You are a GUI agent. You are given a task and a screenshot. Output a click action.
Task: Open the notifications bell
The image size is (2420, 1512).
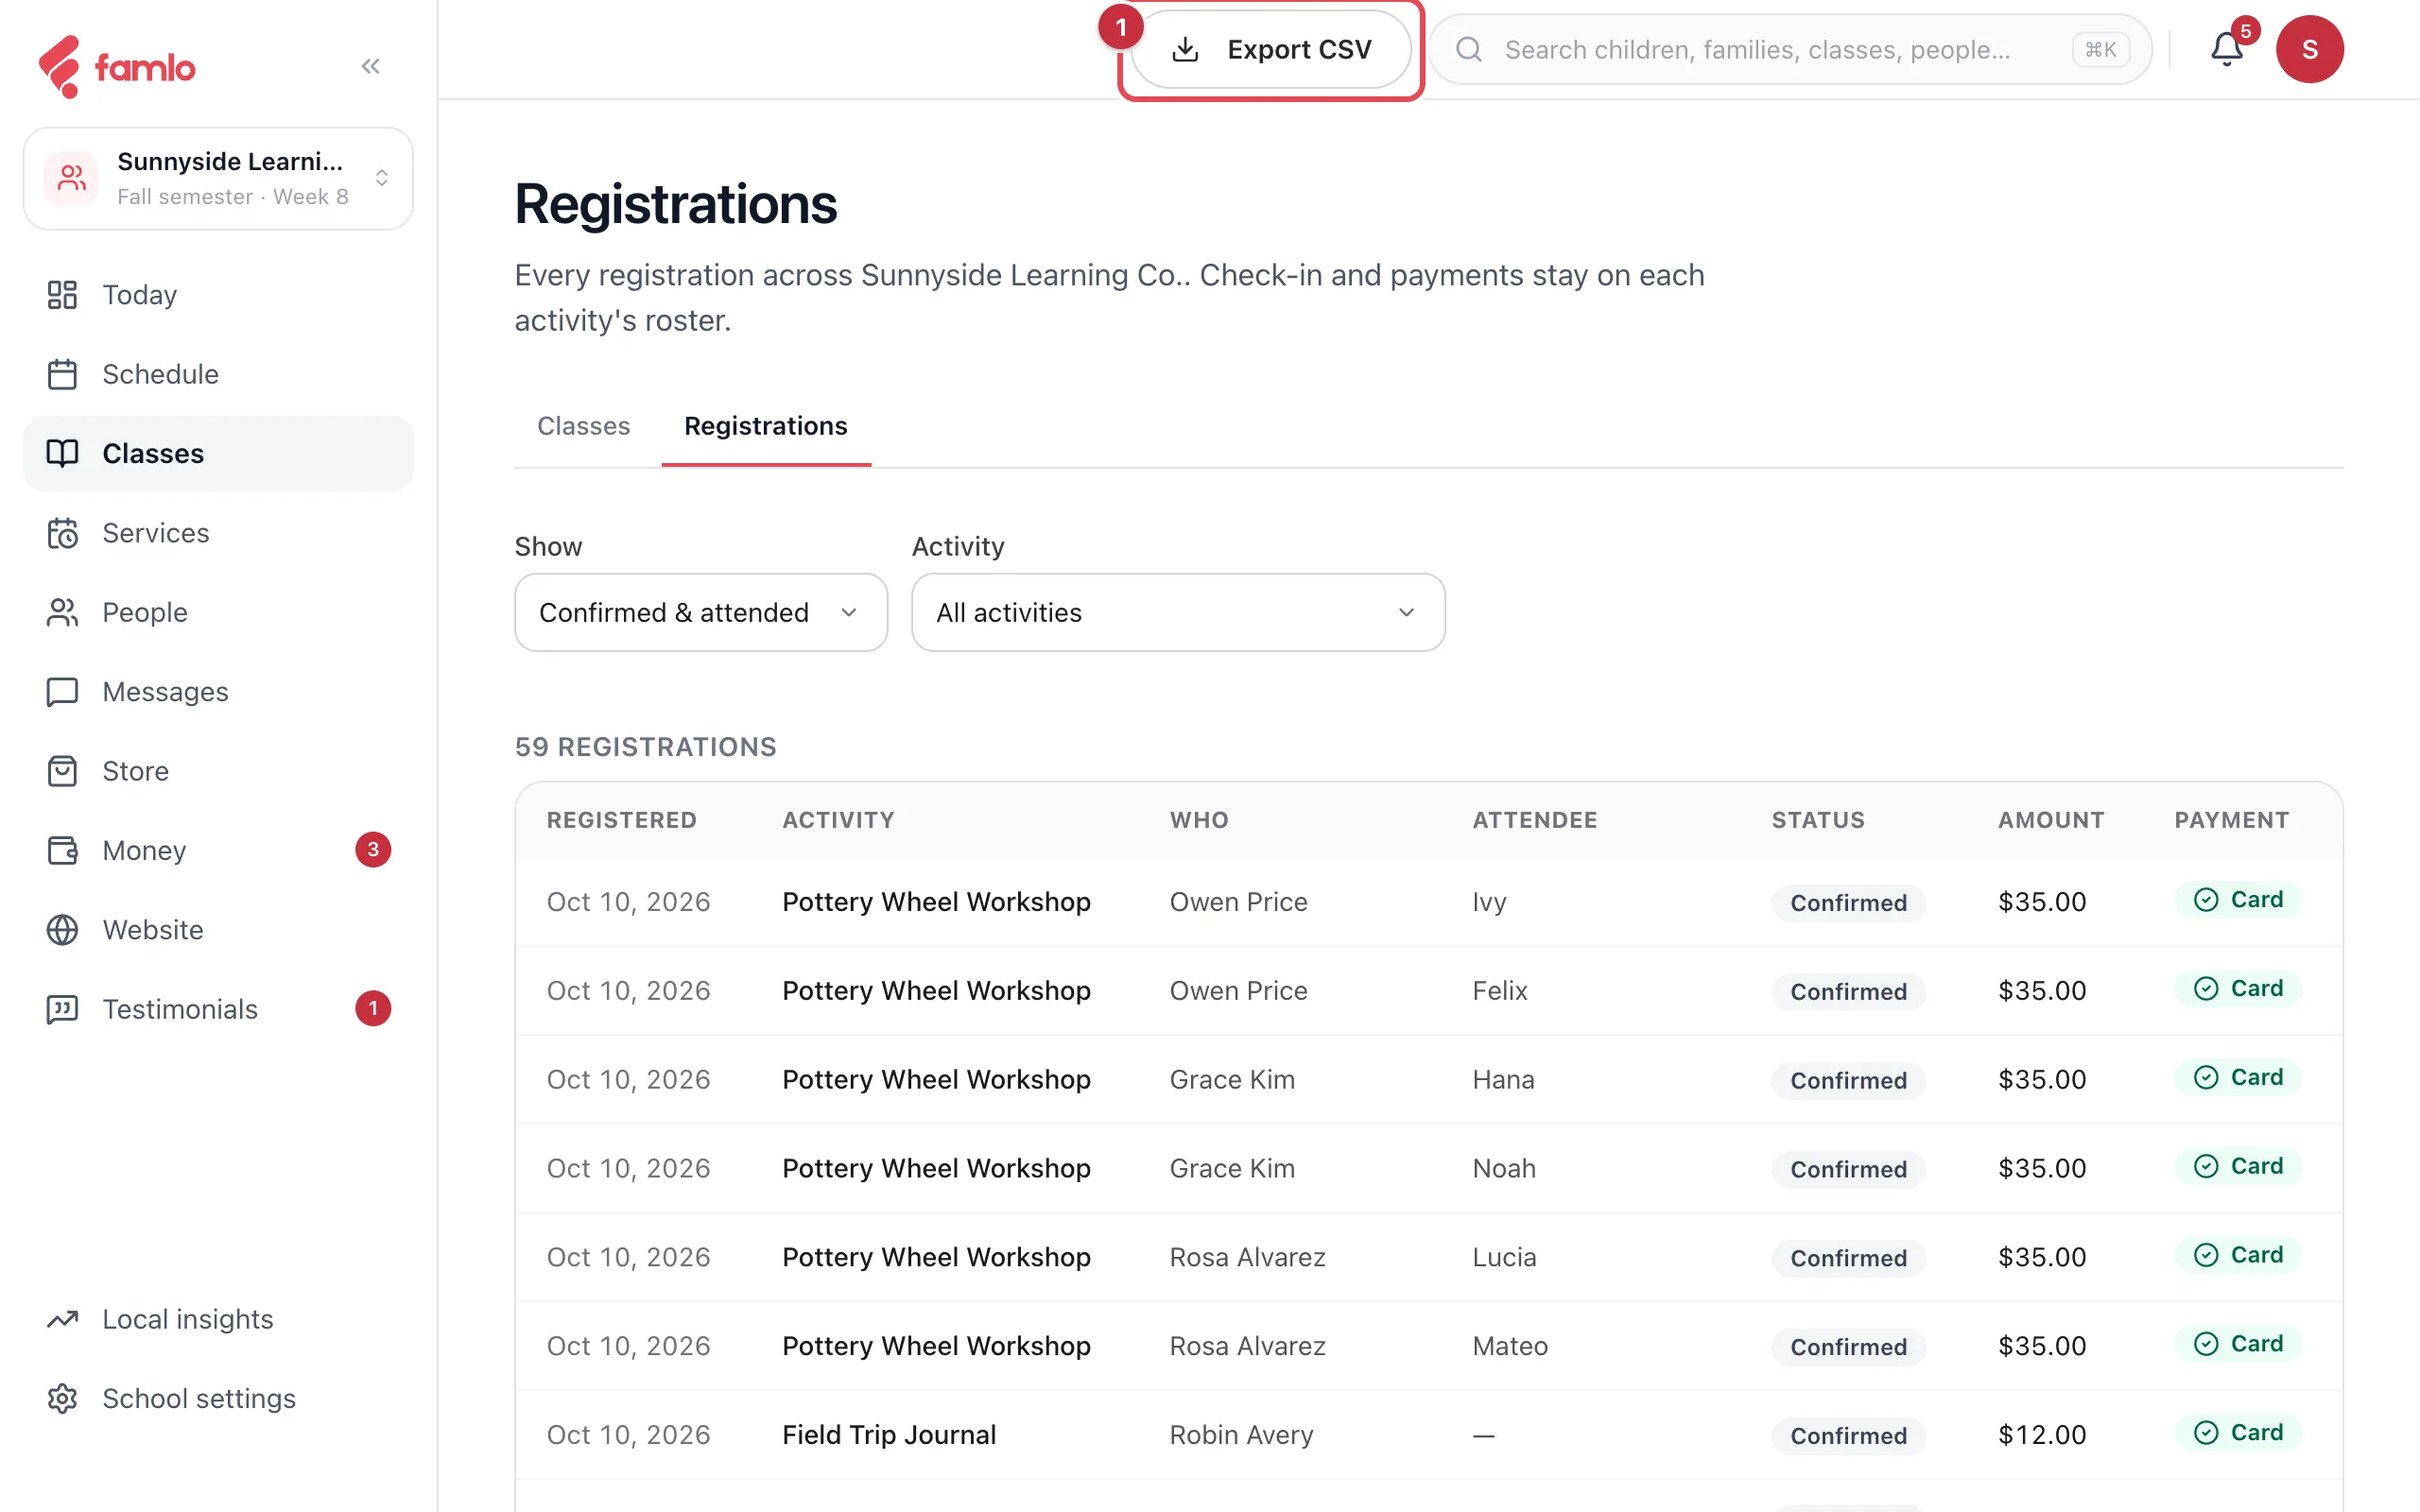(2226, 49)
